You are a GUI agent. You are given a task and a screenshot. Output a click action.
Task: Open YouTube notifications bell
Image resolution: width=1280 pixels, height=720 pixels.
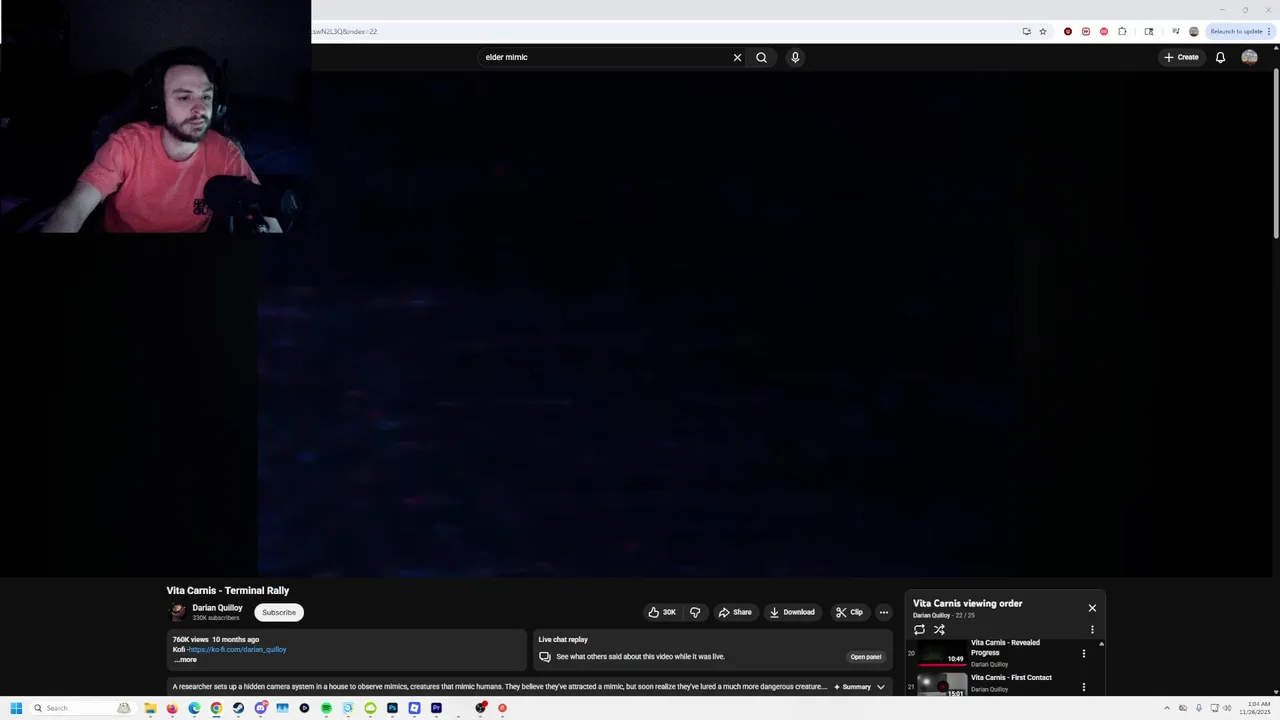click(1220, 57)
